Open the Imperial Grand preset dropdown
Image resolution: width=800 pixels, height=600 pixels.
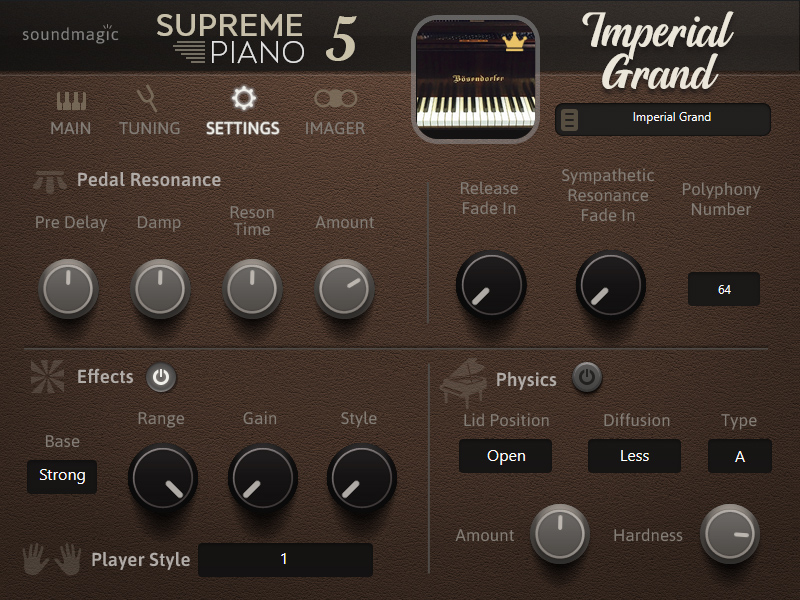pyautogui.click(x=663, y=120)
